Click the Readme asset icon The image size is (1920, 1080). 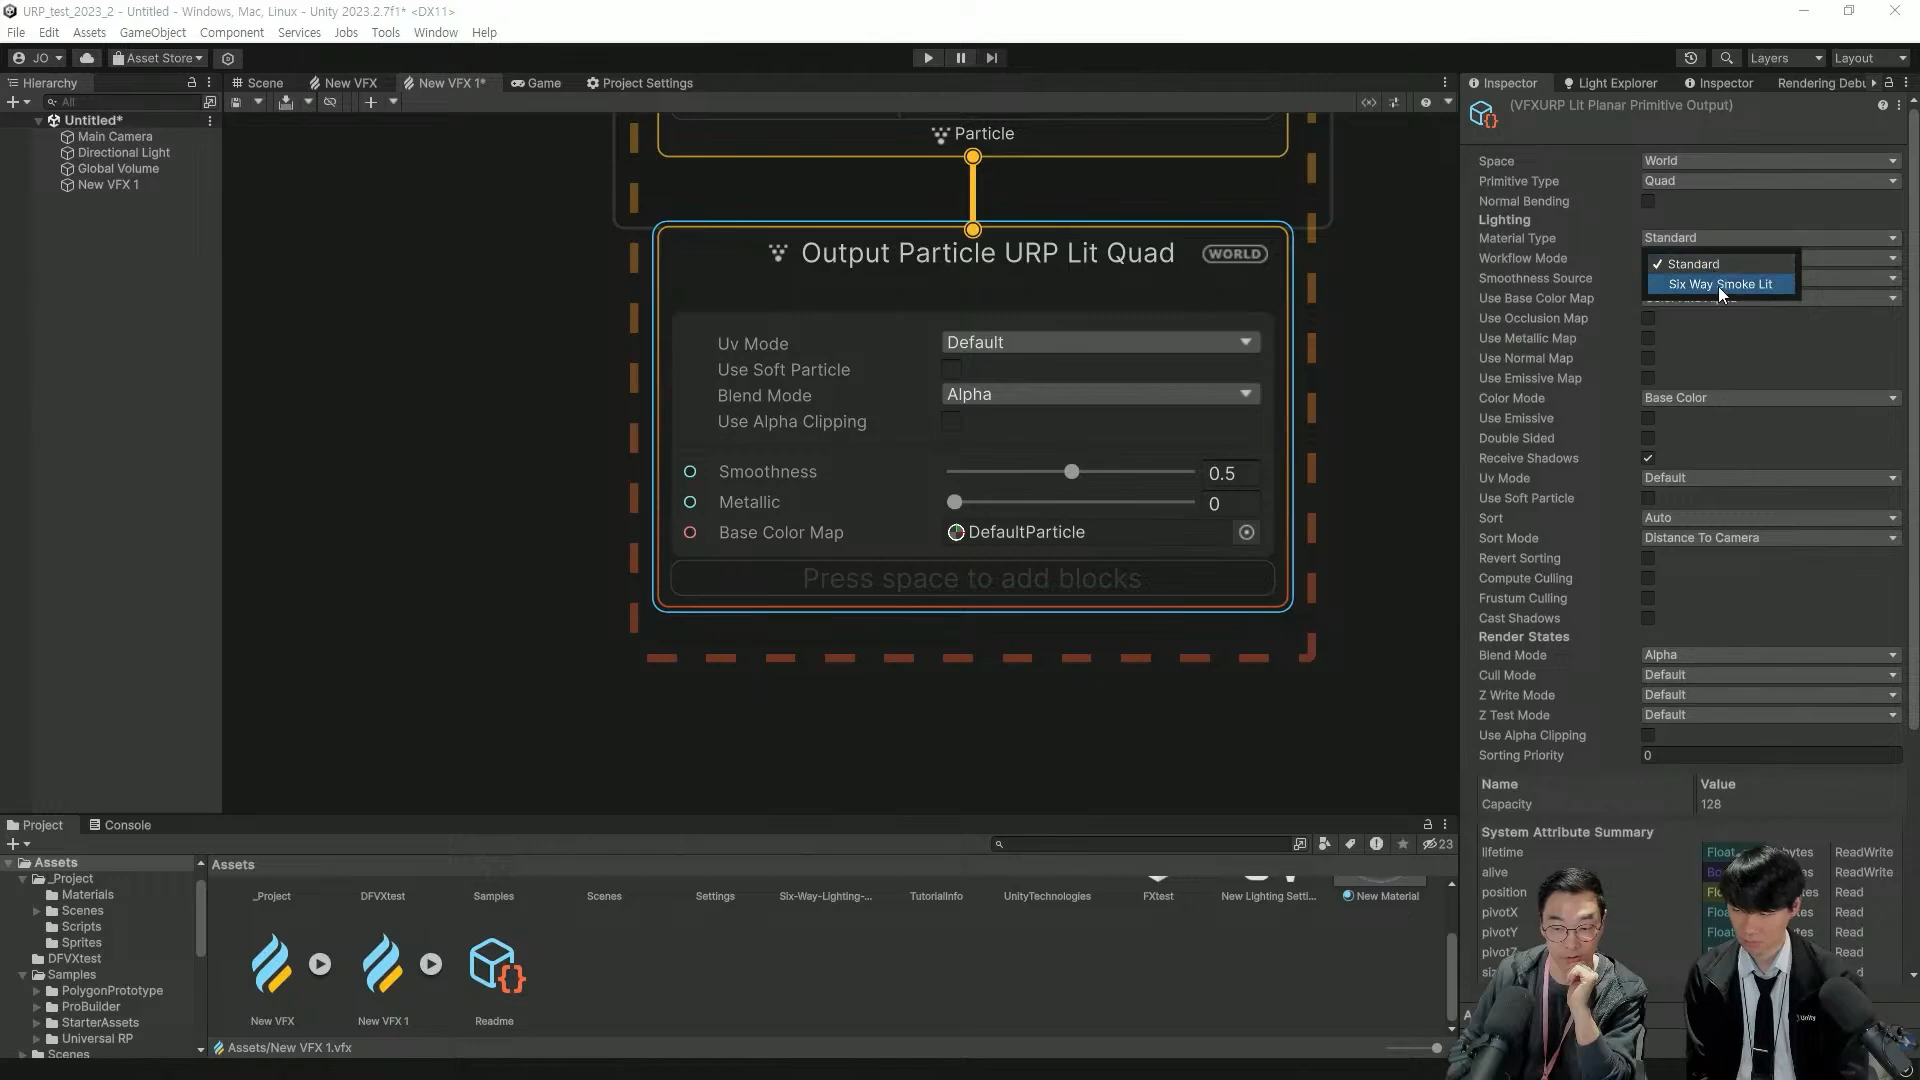pyautogui.click(x=495, y=964)
